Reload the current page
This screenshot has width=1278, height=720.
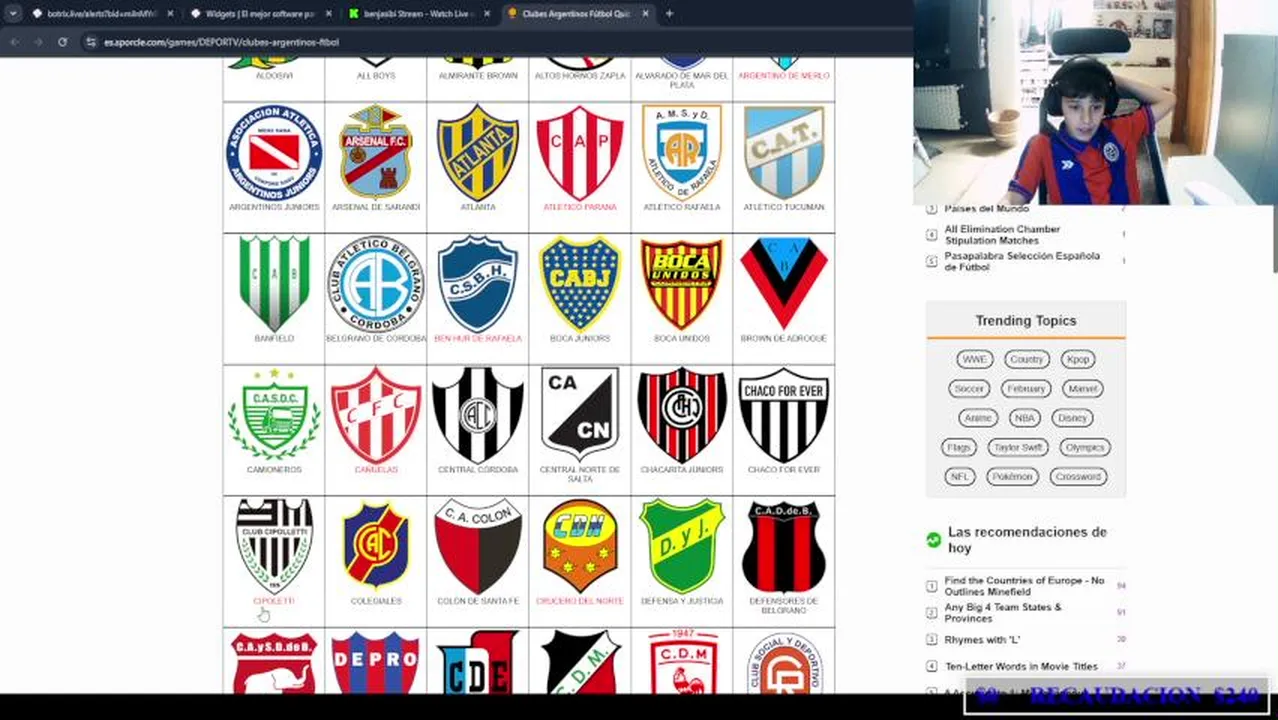pyautogui.click(x=62, y=42)
